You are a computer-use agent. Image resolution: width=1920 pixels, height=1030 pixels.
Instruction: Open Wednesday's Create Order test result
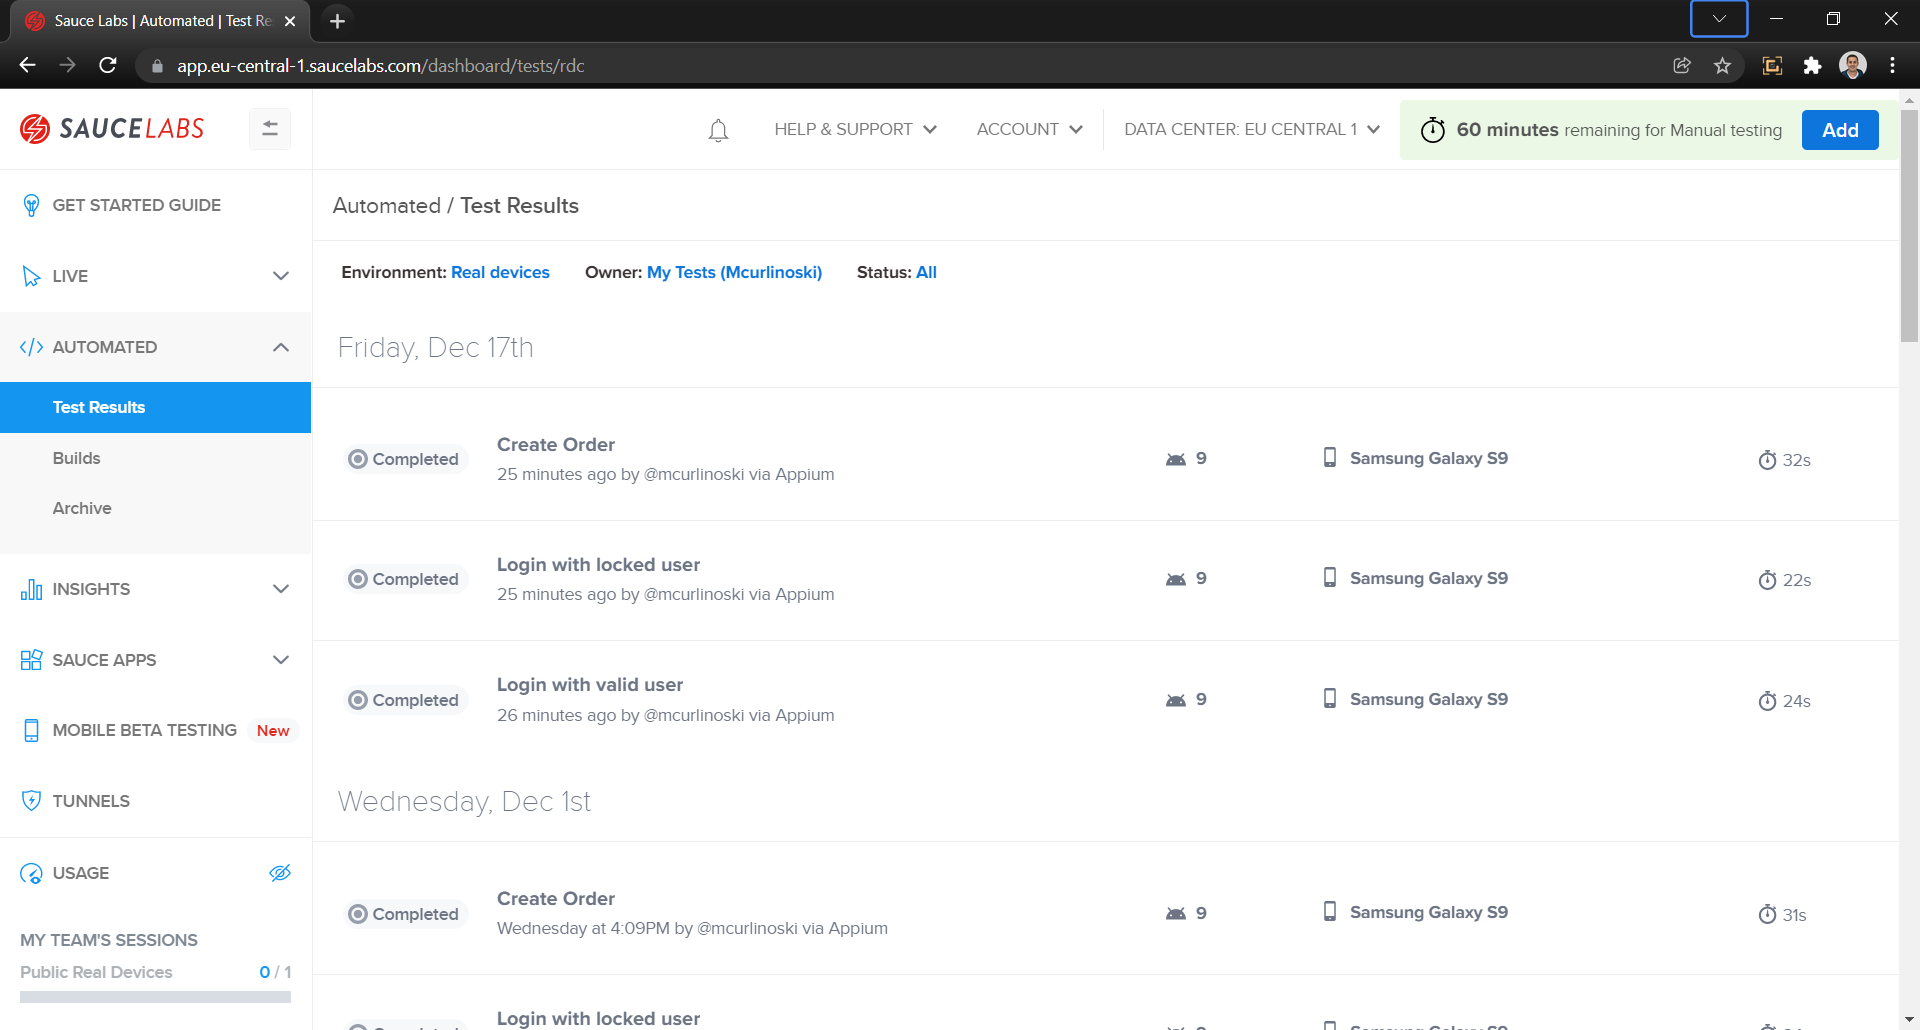(556, 899)
